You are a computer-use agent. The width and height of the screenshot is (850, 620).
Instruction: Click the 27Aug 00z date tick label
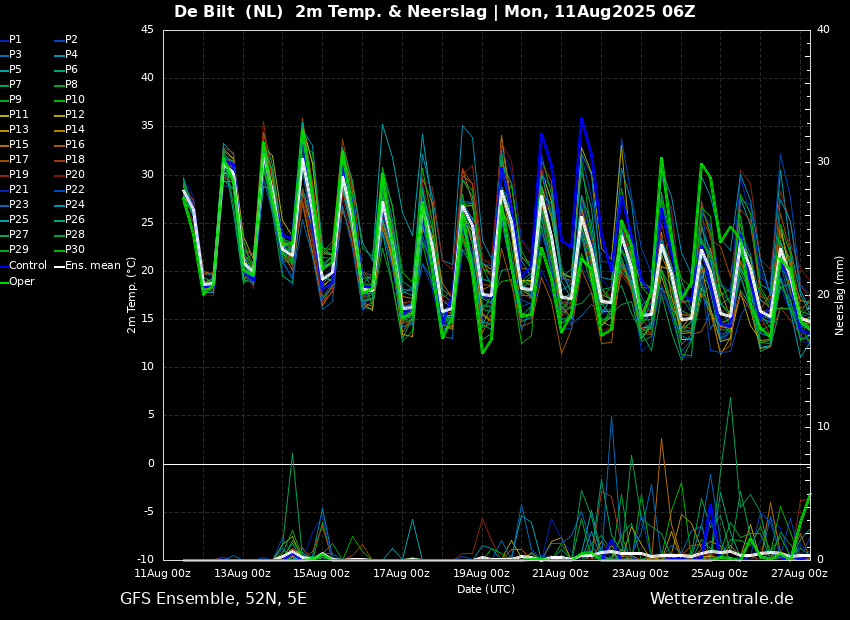click(800, 573)
